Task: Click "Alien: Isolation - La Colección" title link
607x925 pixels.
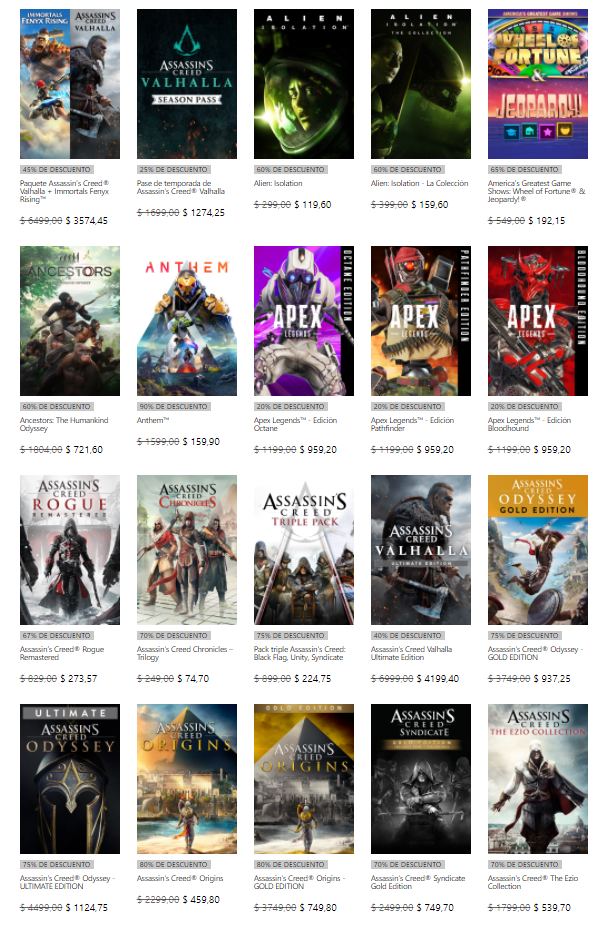Action: [x=419, y=184]
